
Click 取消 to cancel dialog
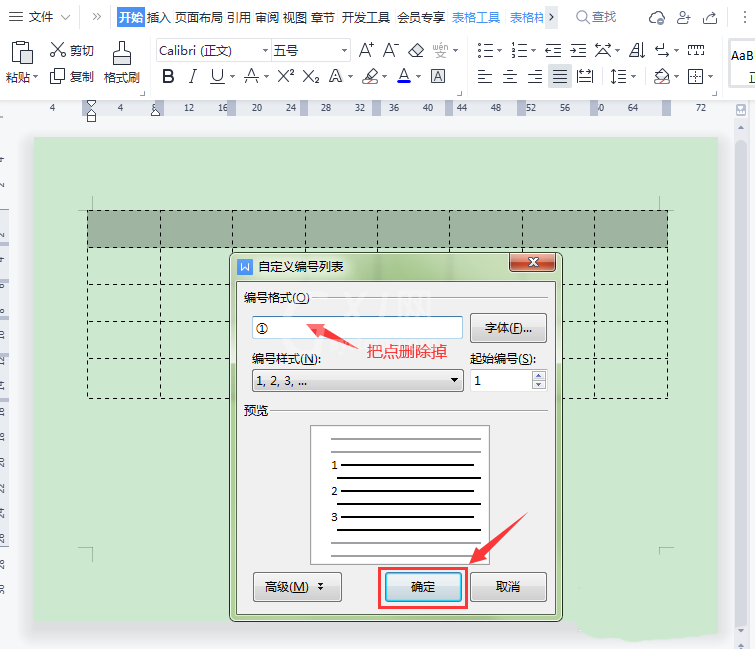508,586
